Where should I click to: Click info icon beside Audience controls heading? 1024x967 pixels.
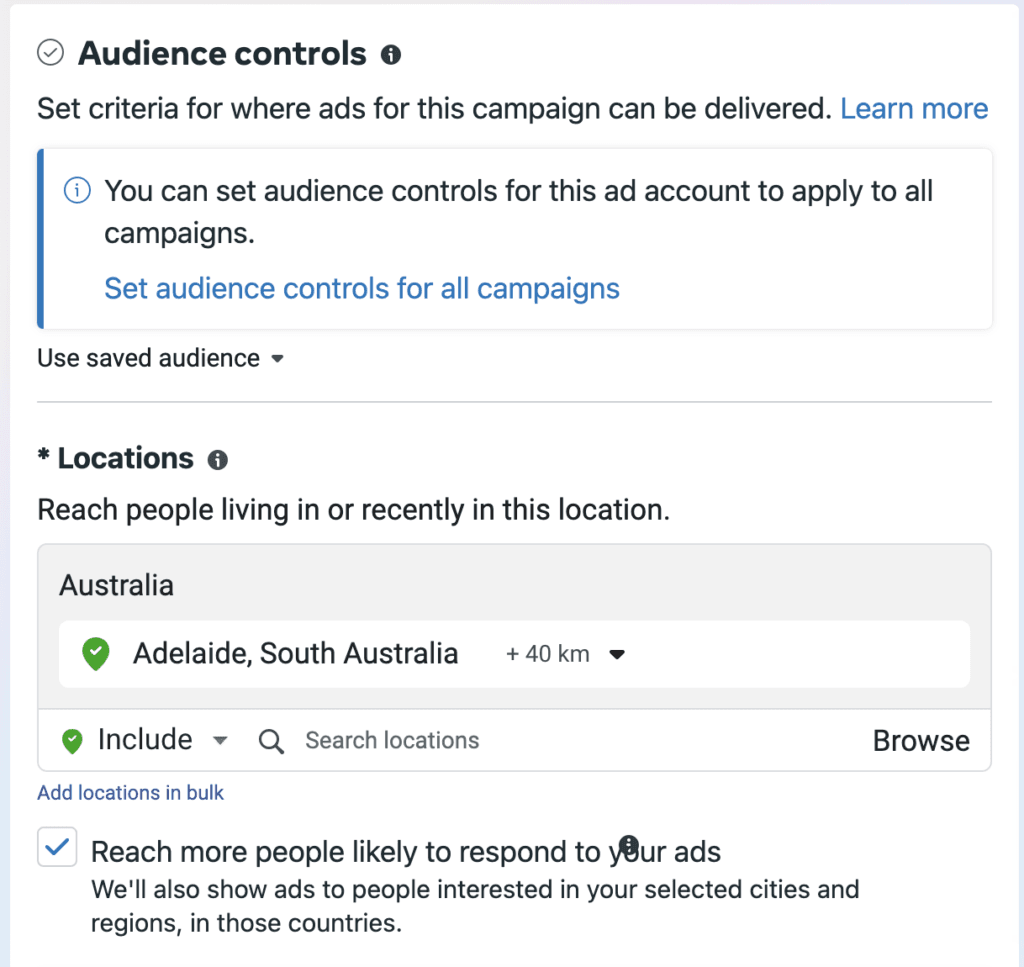(391, 54)
